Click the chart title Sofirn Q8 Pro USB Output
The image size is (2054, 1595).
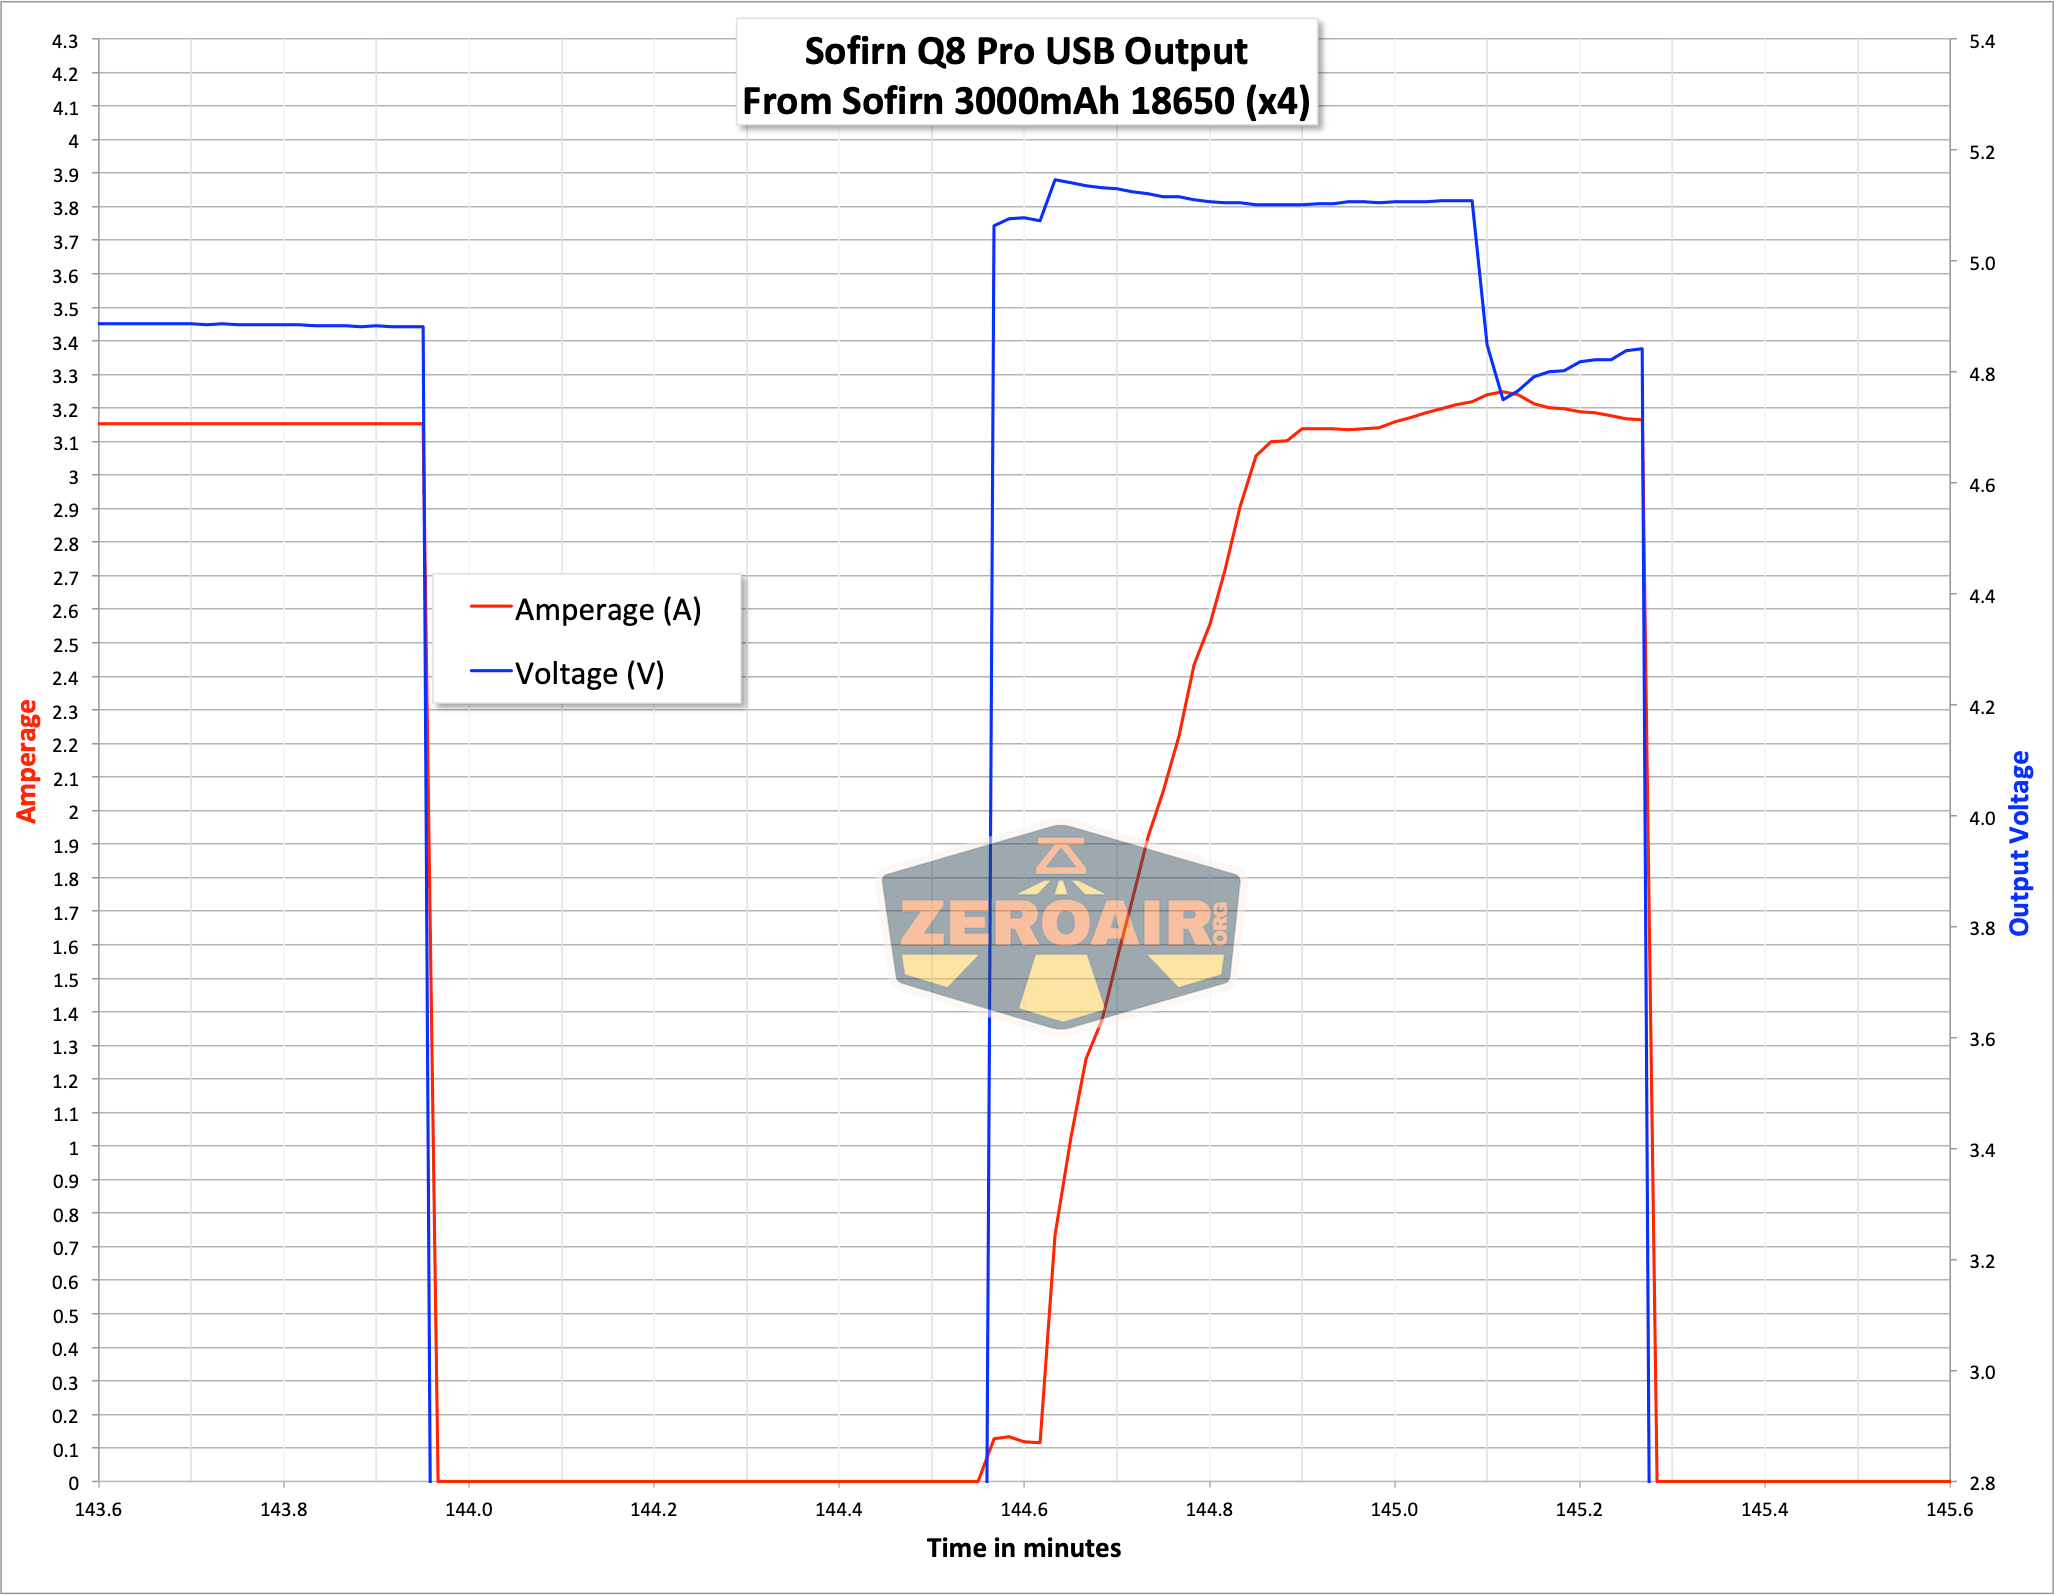[x=1026, y=51]
